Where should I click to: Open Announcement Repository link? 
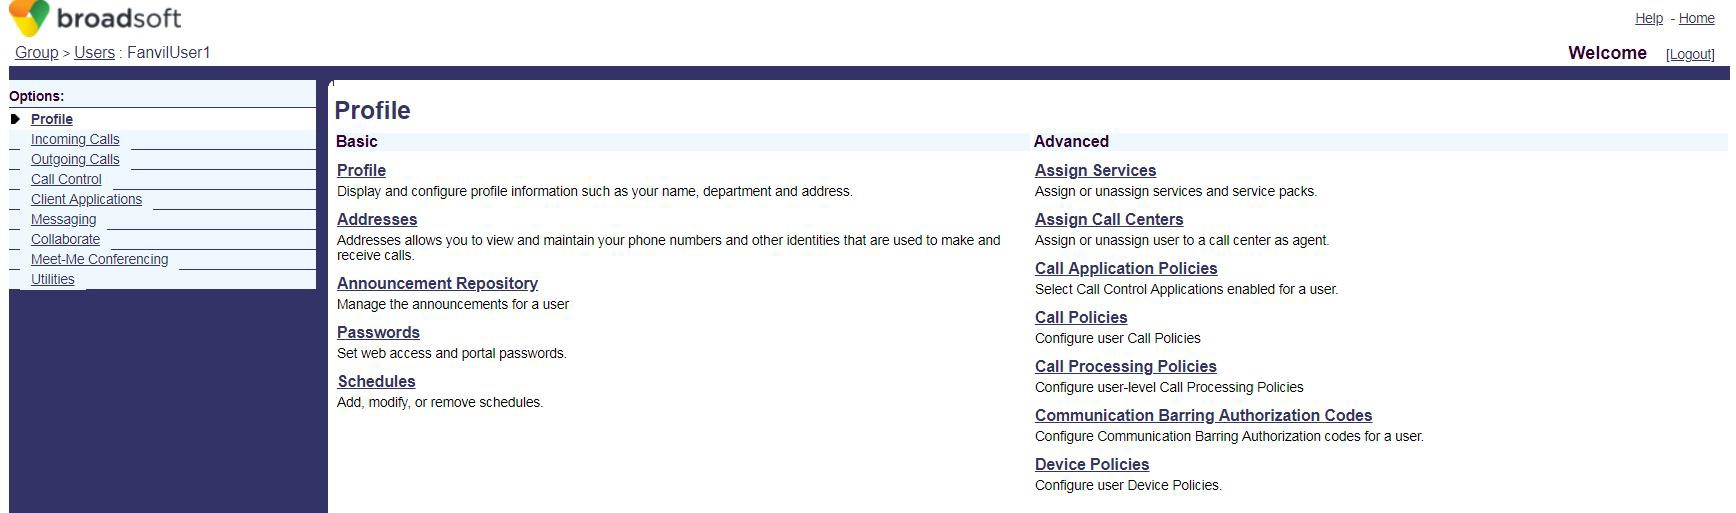[437, 284]
